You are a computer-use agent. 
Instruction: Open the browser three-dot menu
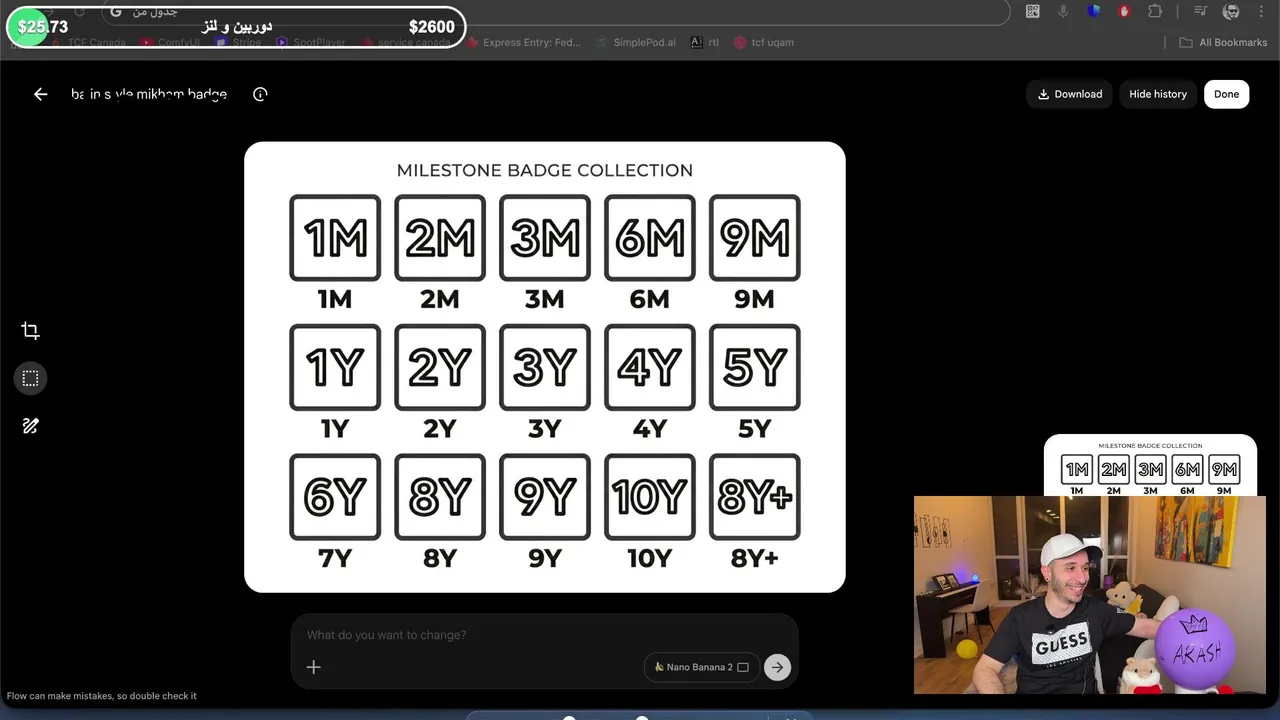click(1262, 11)
